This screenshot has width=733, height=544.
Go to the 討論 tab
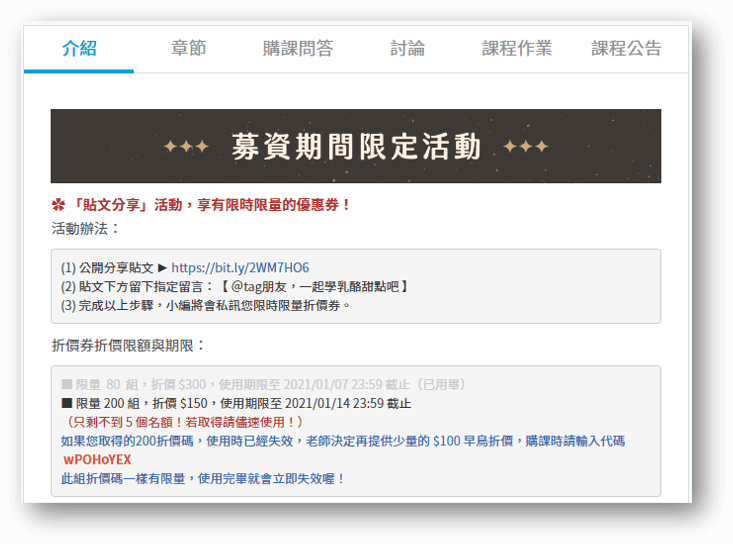click(407, 48)
